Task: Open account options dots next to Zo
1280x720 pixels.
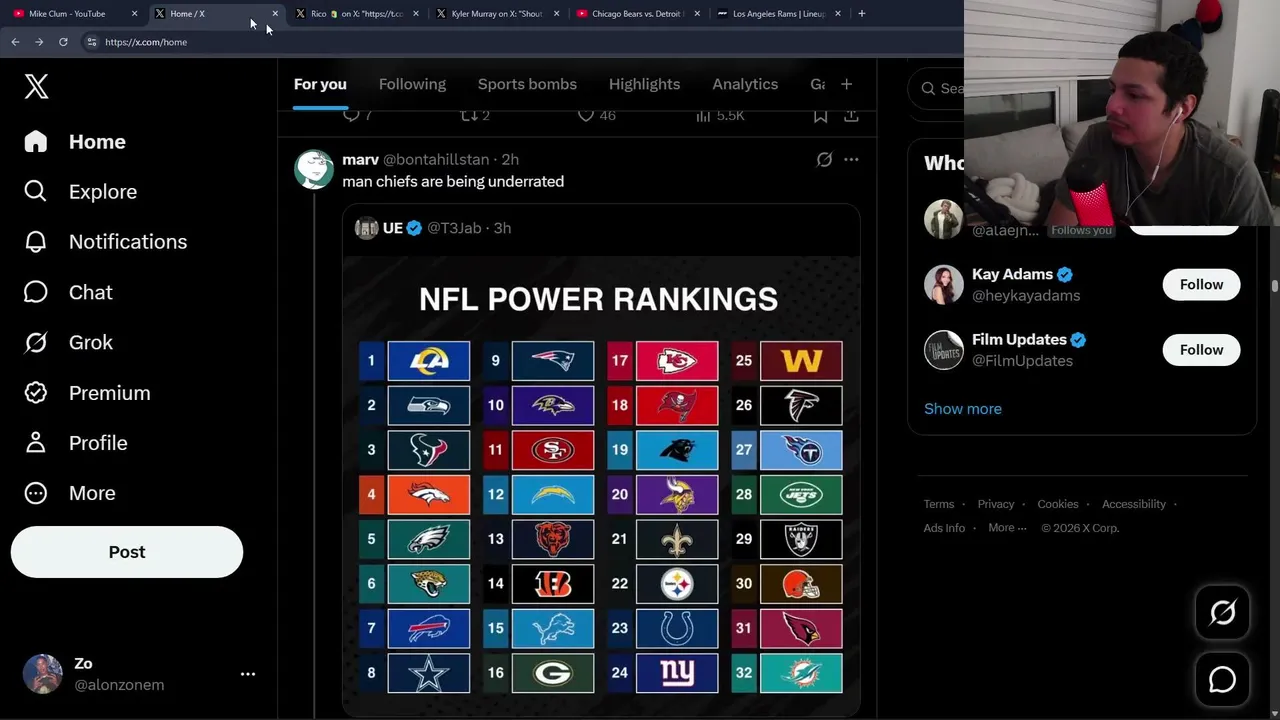Action: tap(248, 674)
